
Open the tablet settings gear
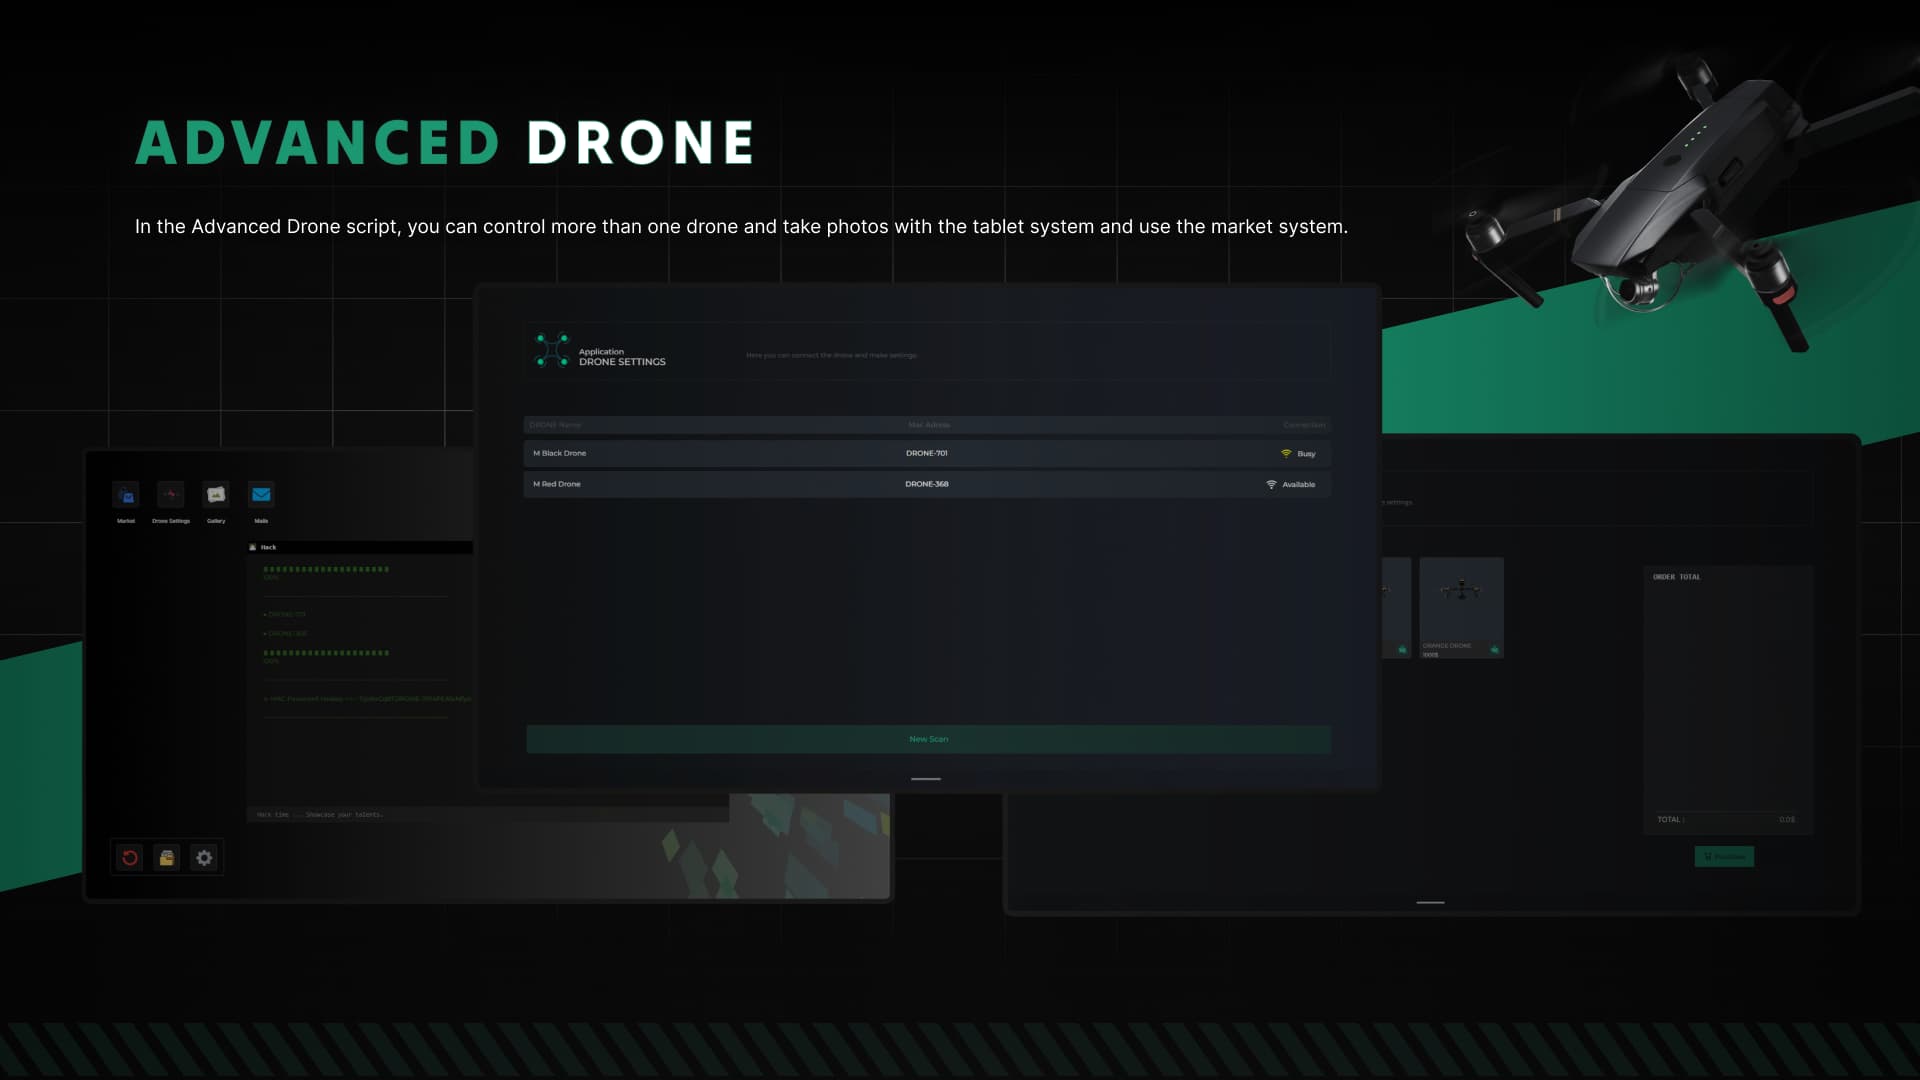click(204, 857)
